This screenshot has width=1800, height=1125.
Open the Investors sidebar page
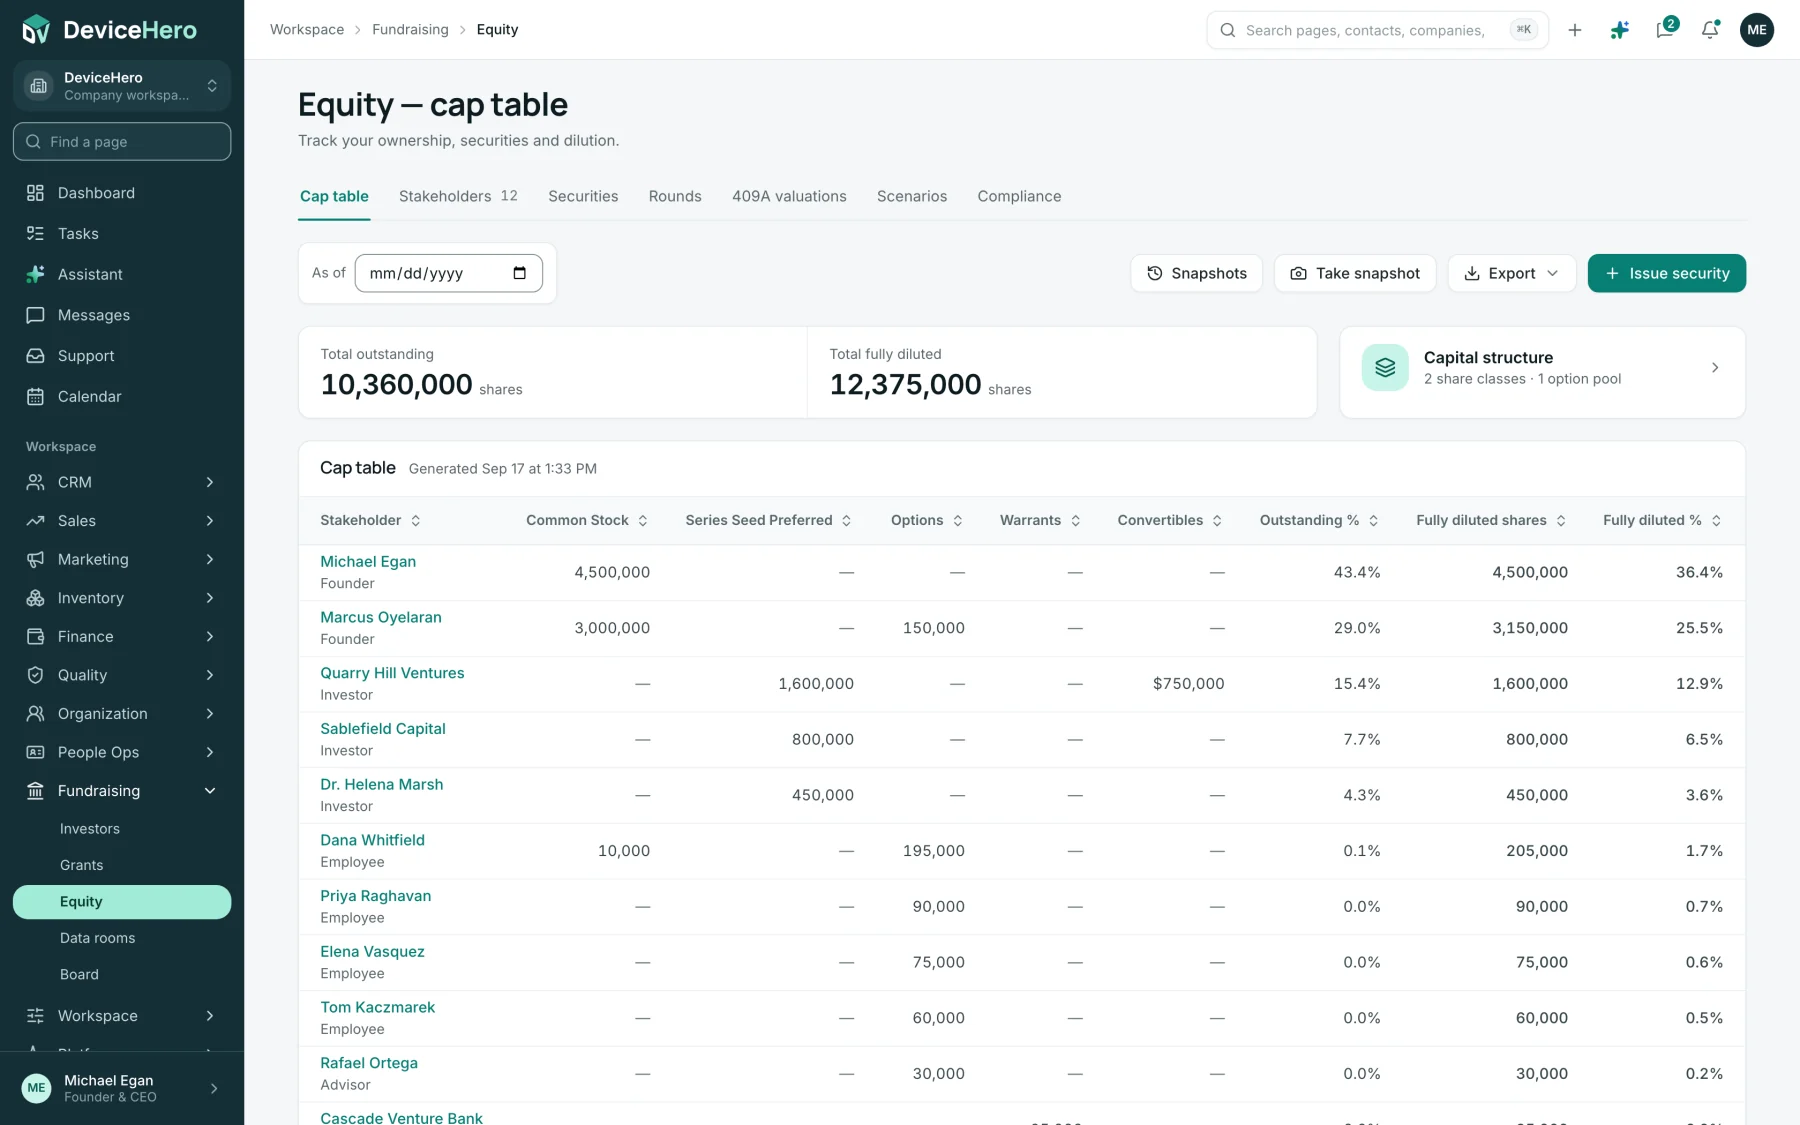pyautogui.click(x=90, y=829)
